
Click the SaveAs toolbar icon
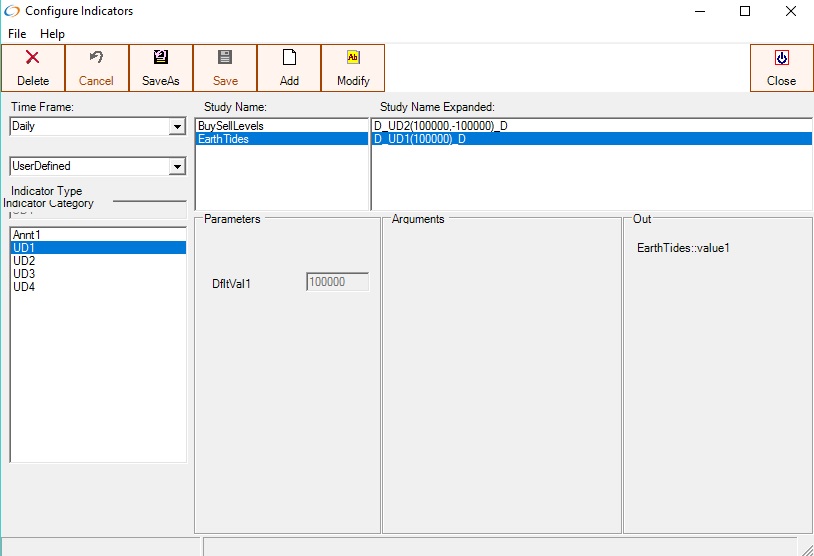161,58
